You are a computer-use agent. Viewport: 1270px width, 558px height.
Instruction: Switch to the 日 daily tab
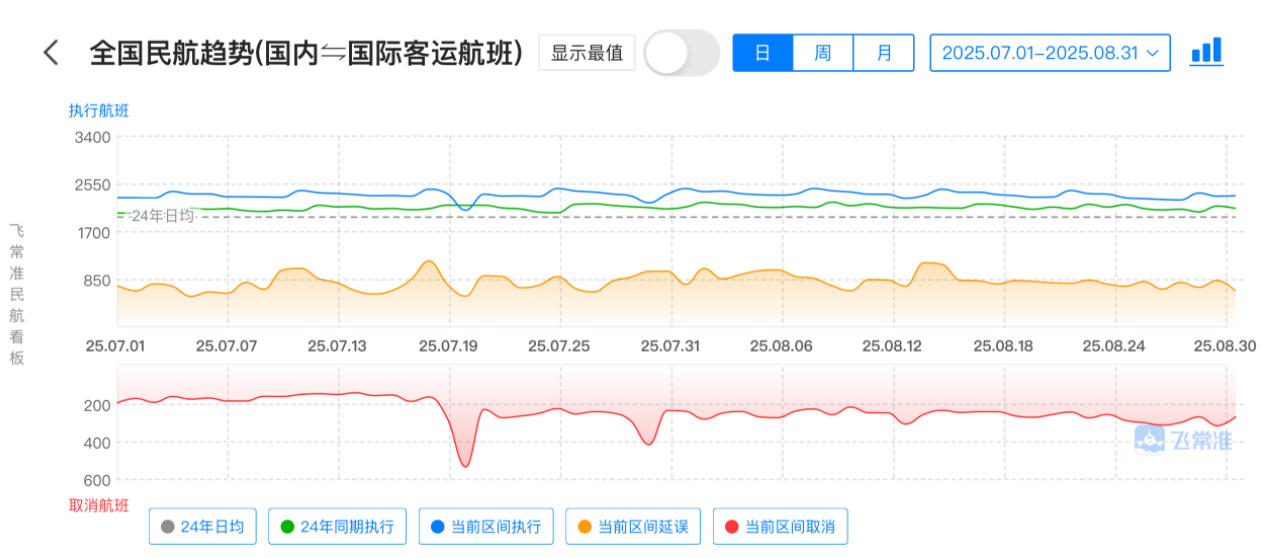[762, 53]
